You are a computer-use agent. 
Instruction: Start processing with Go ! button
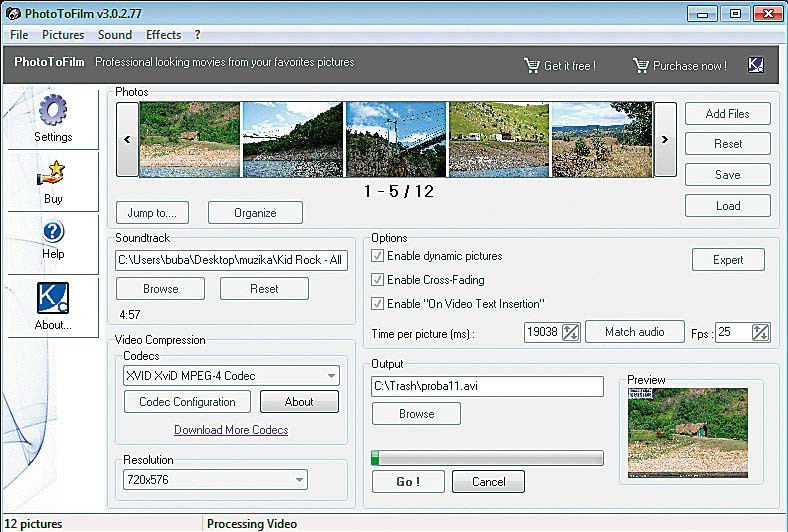(x=408, y=481)
